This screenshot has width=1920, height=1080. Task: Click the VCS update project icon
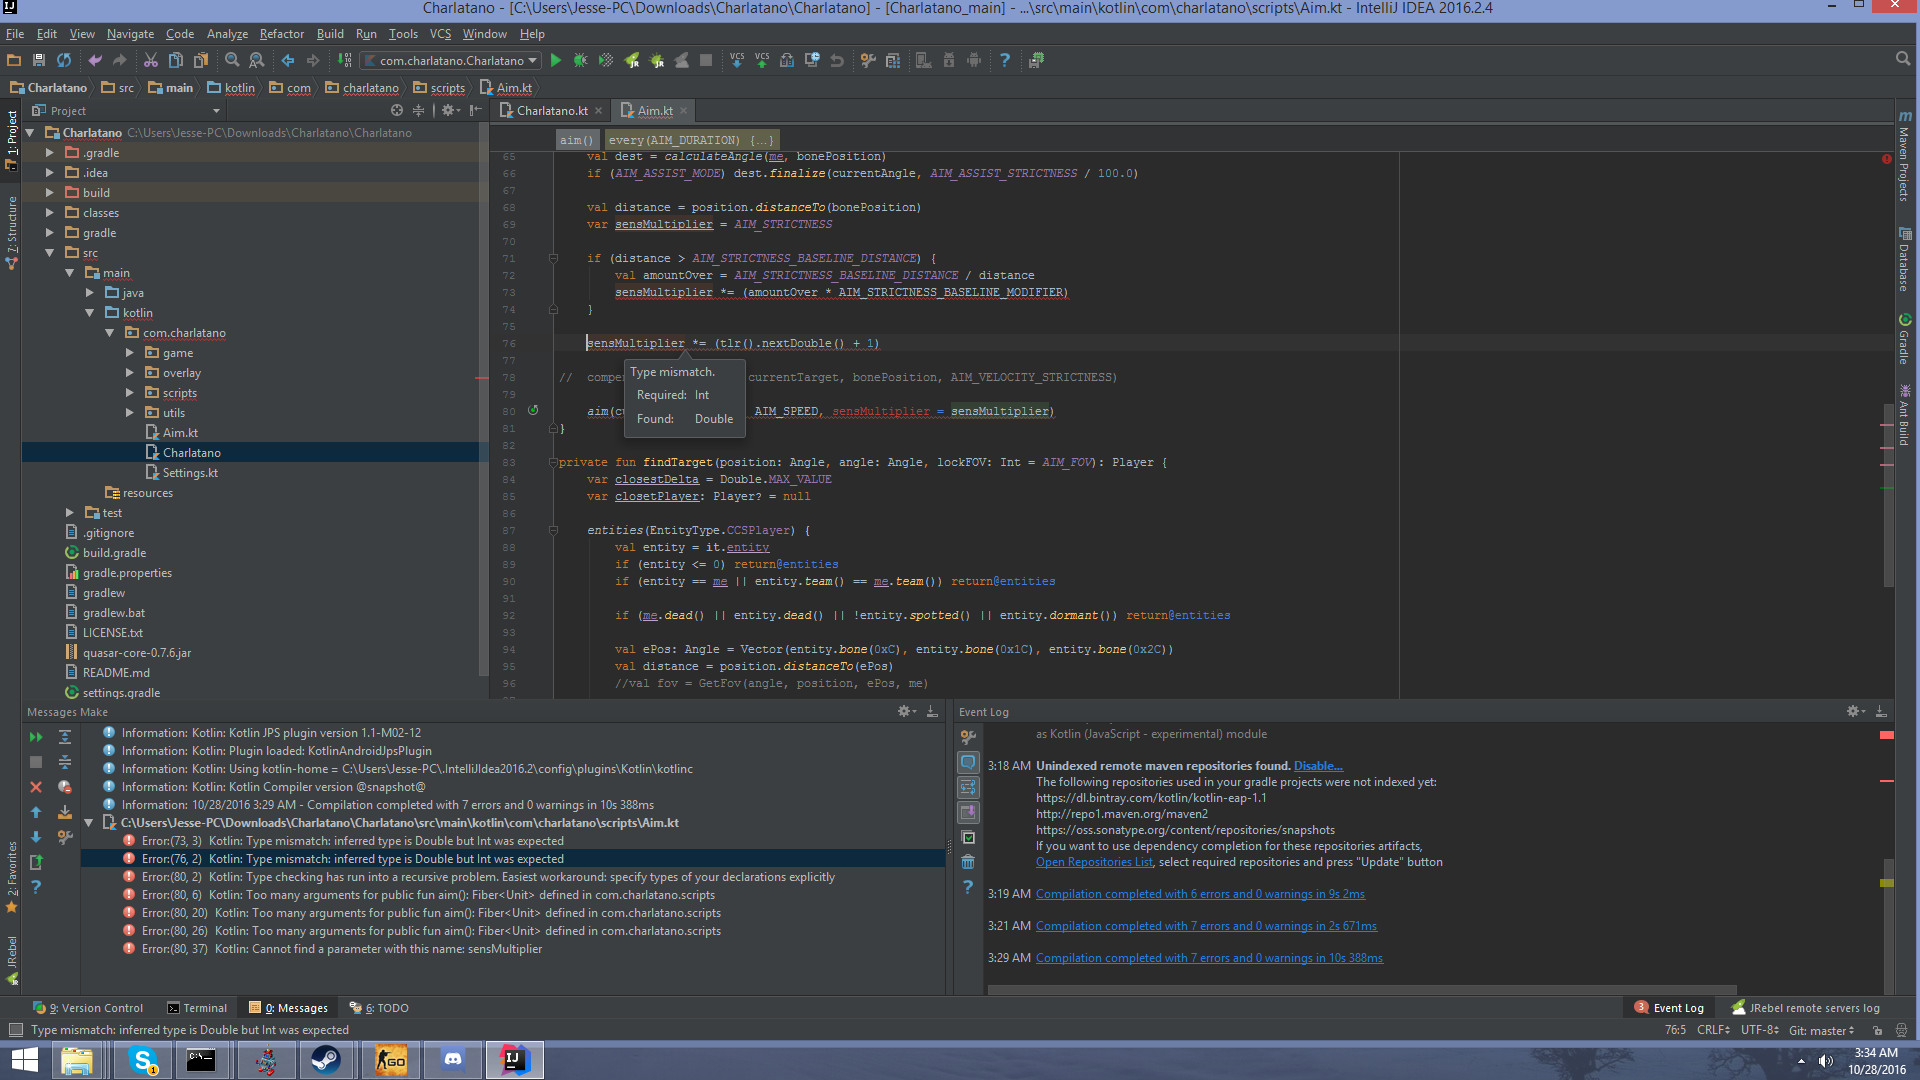tap(737, 60)
